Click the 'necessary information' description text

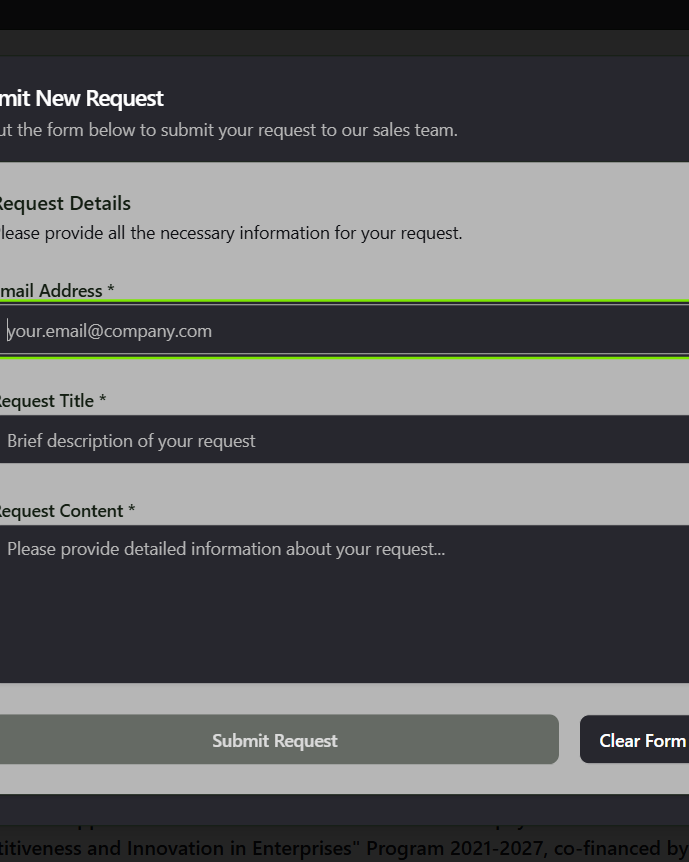click(x=230, y=233)
